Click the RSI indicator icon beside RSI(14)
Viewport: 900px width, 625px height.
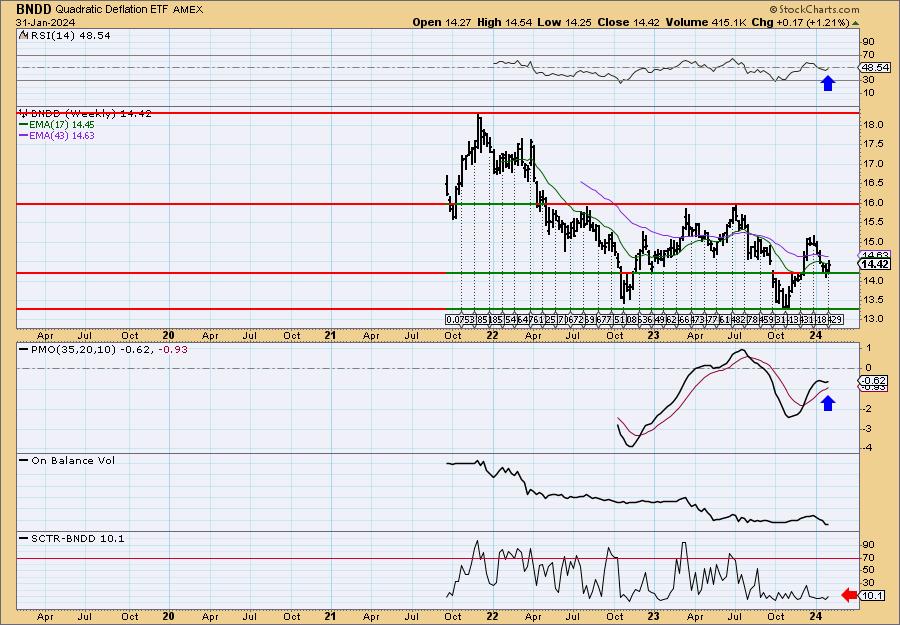pos(23,36)
